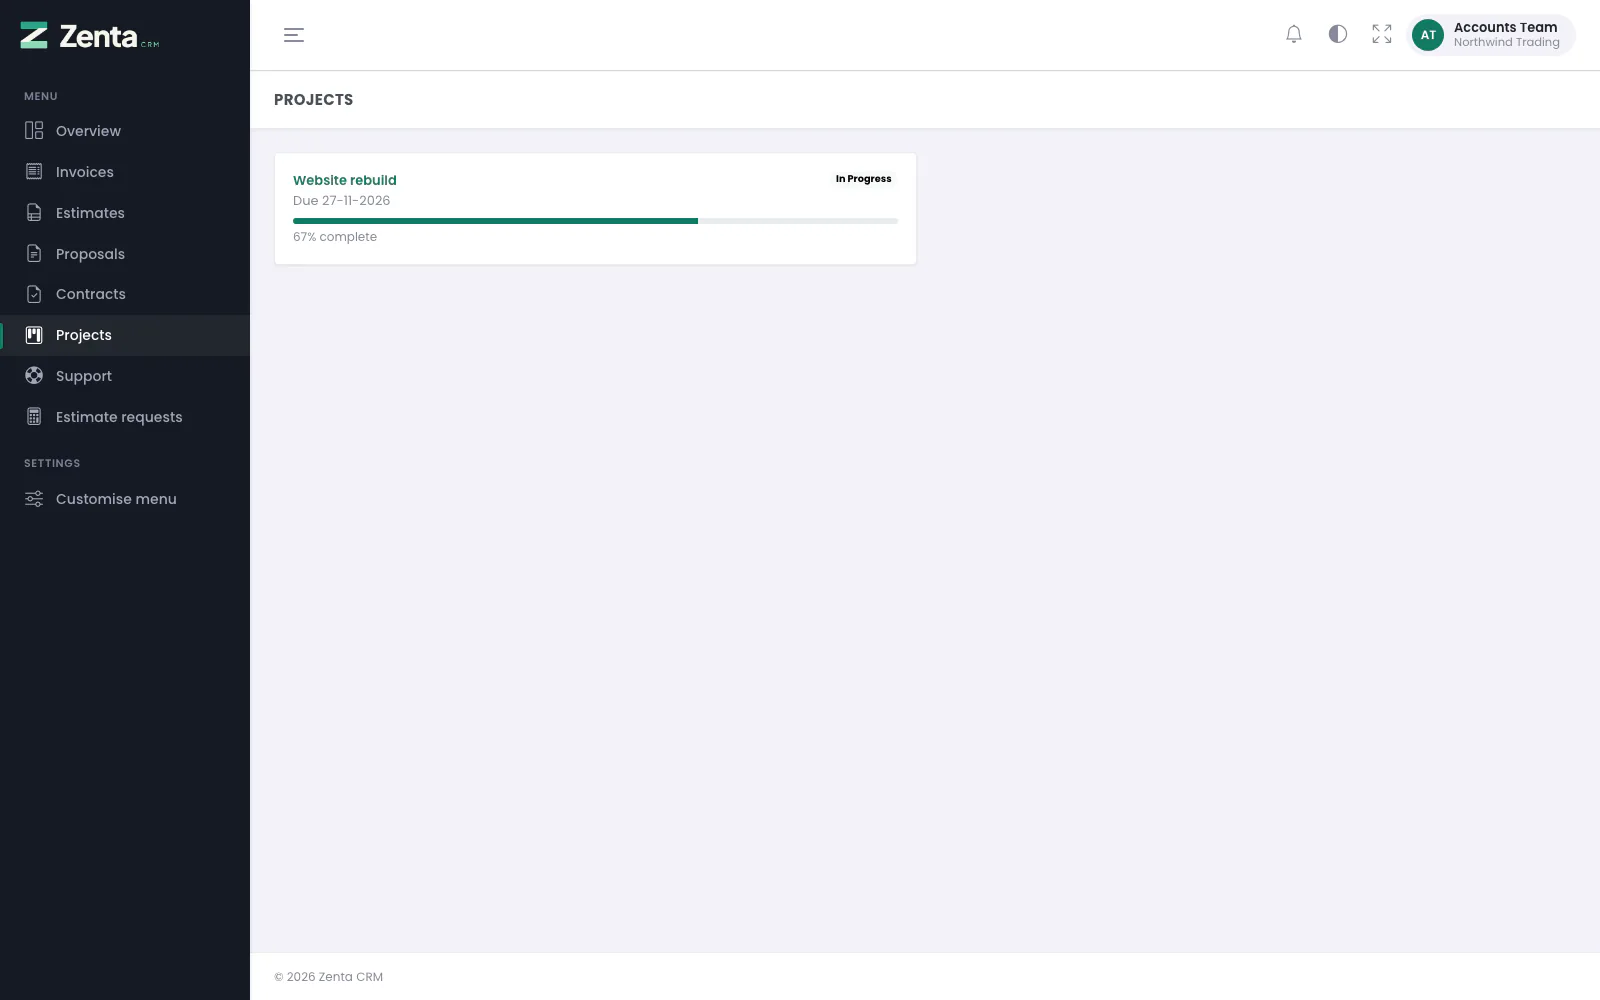Open the Contracts page
The image size is (1600, 1000).
point(125,294)
